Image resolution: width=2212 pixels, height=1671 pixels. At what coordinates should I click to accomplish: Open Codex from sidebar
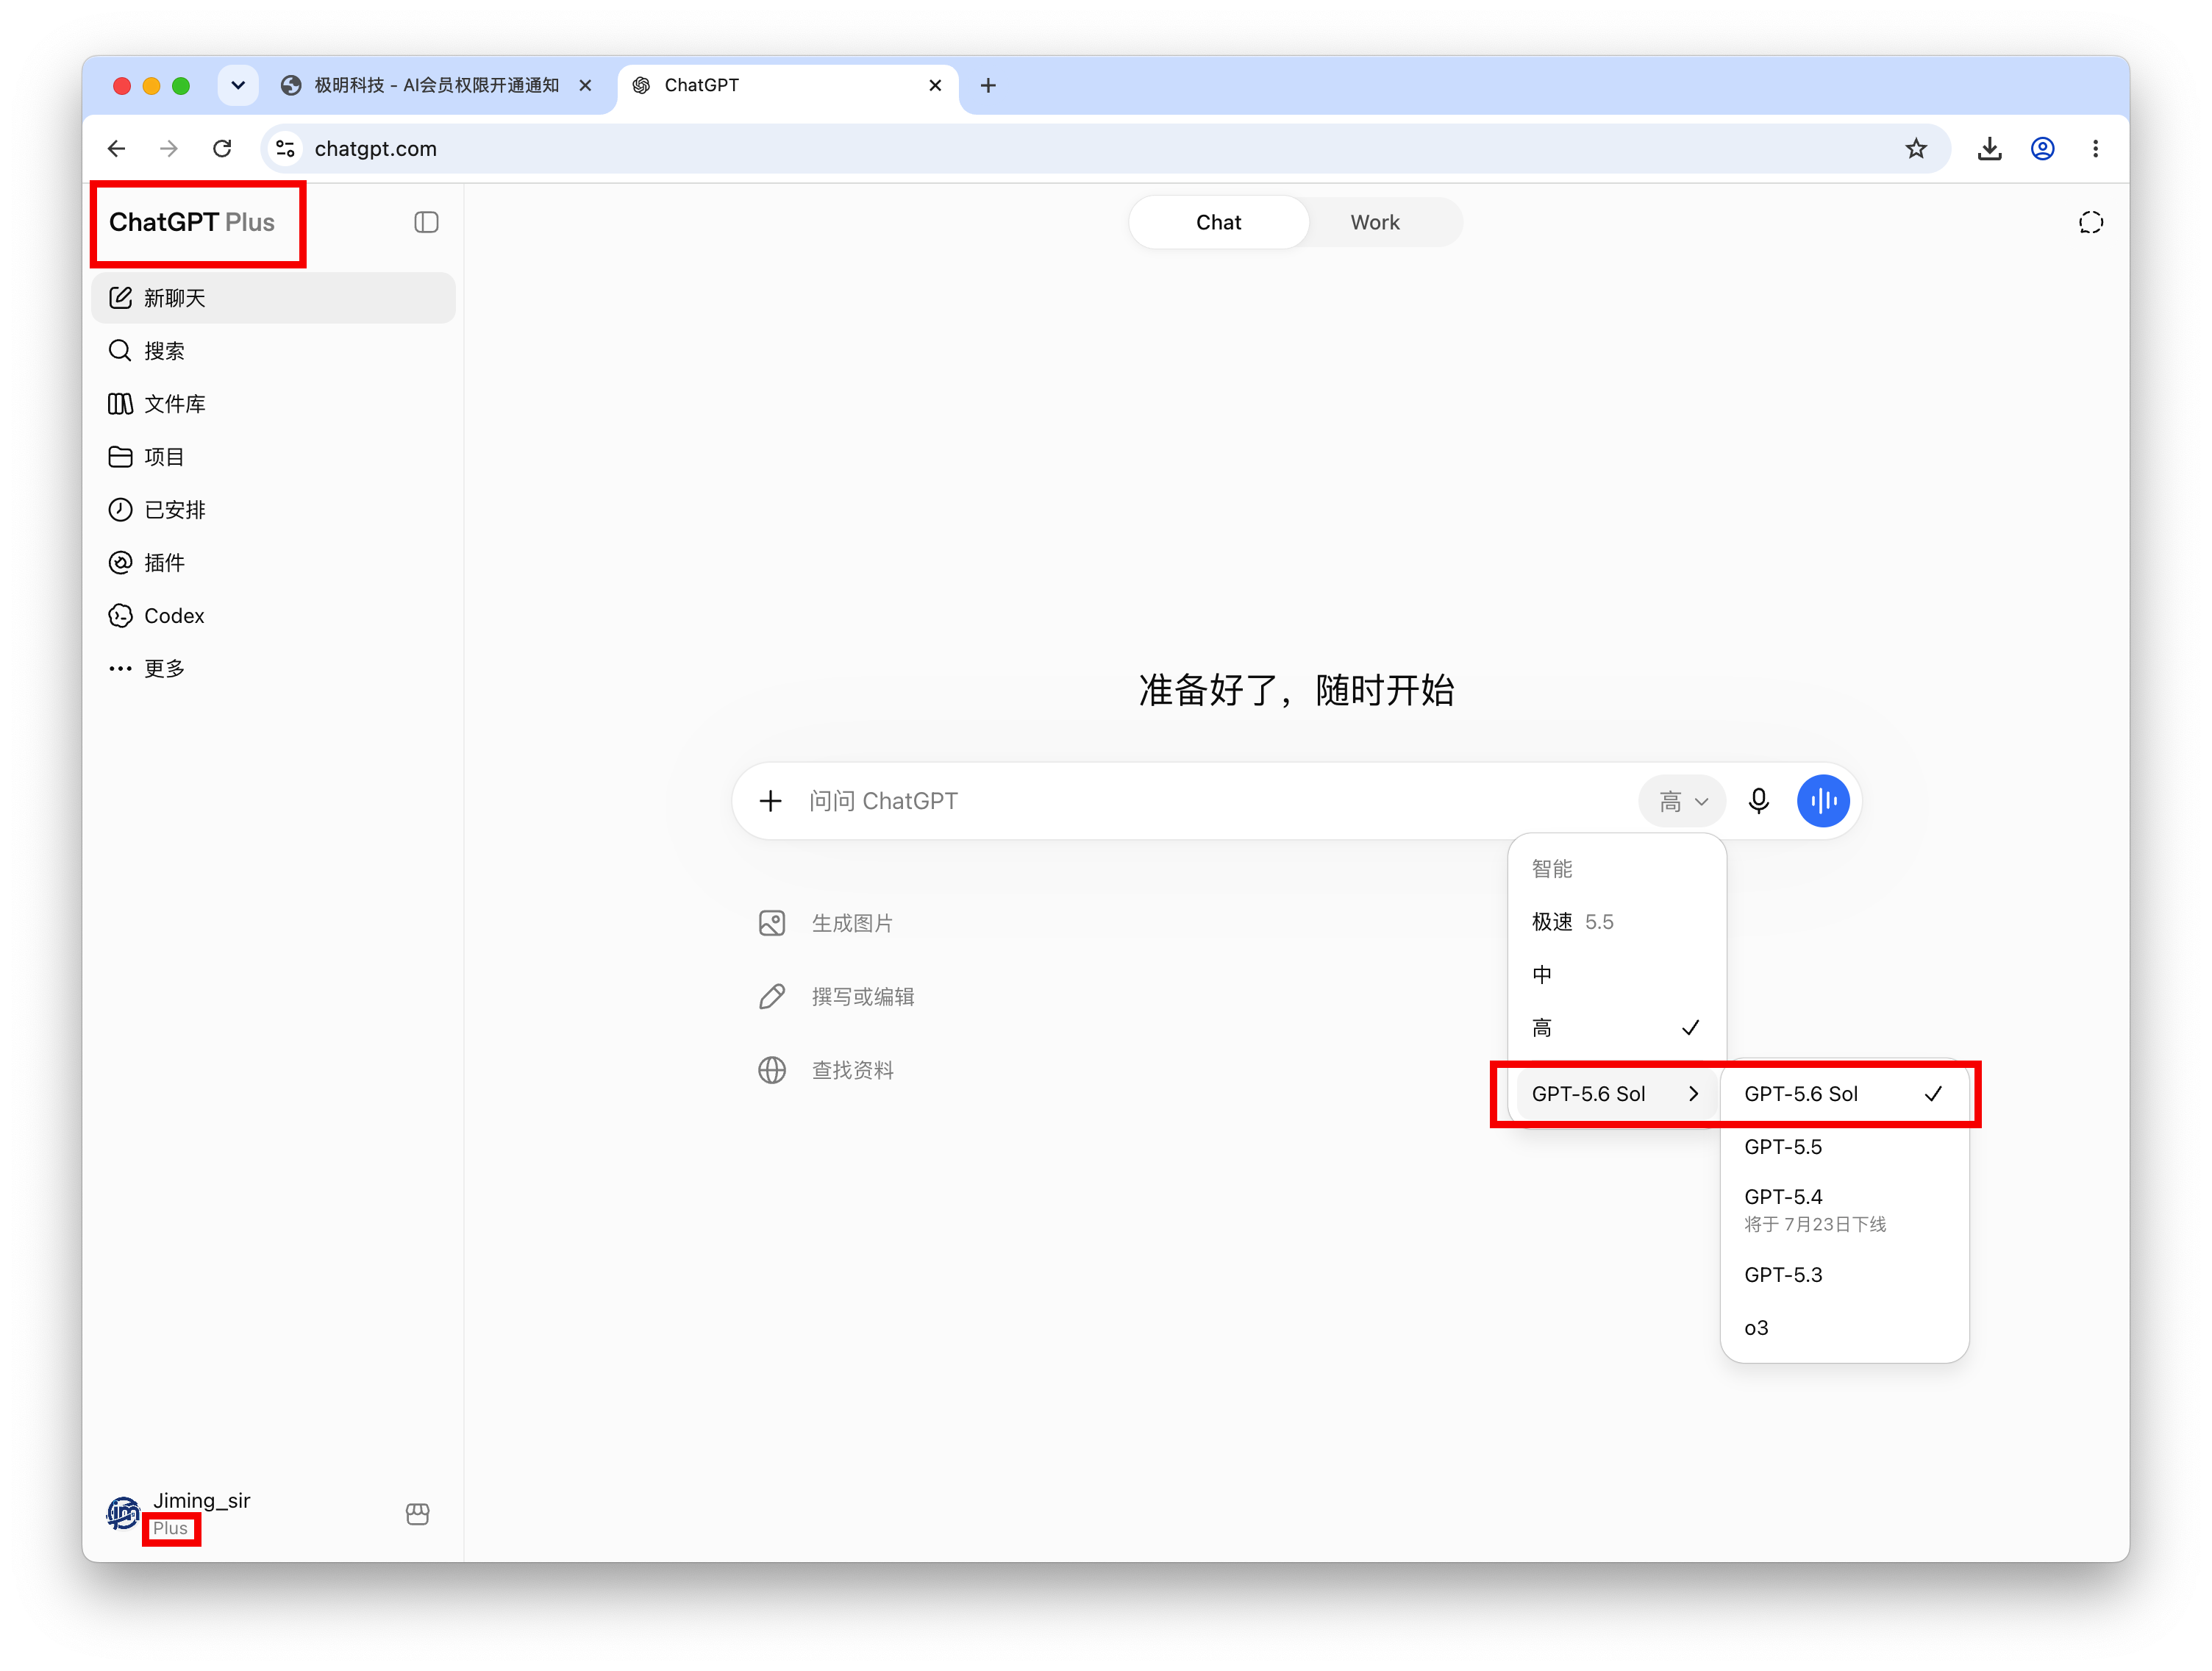tap(273, 616)
